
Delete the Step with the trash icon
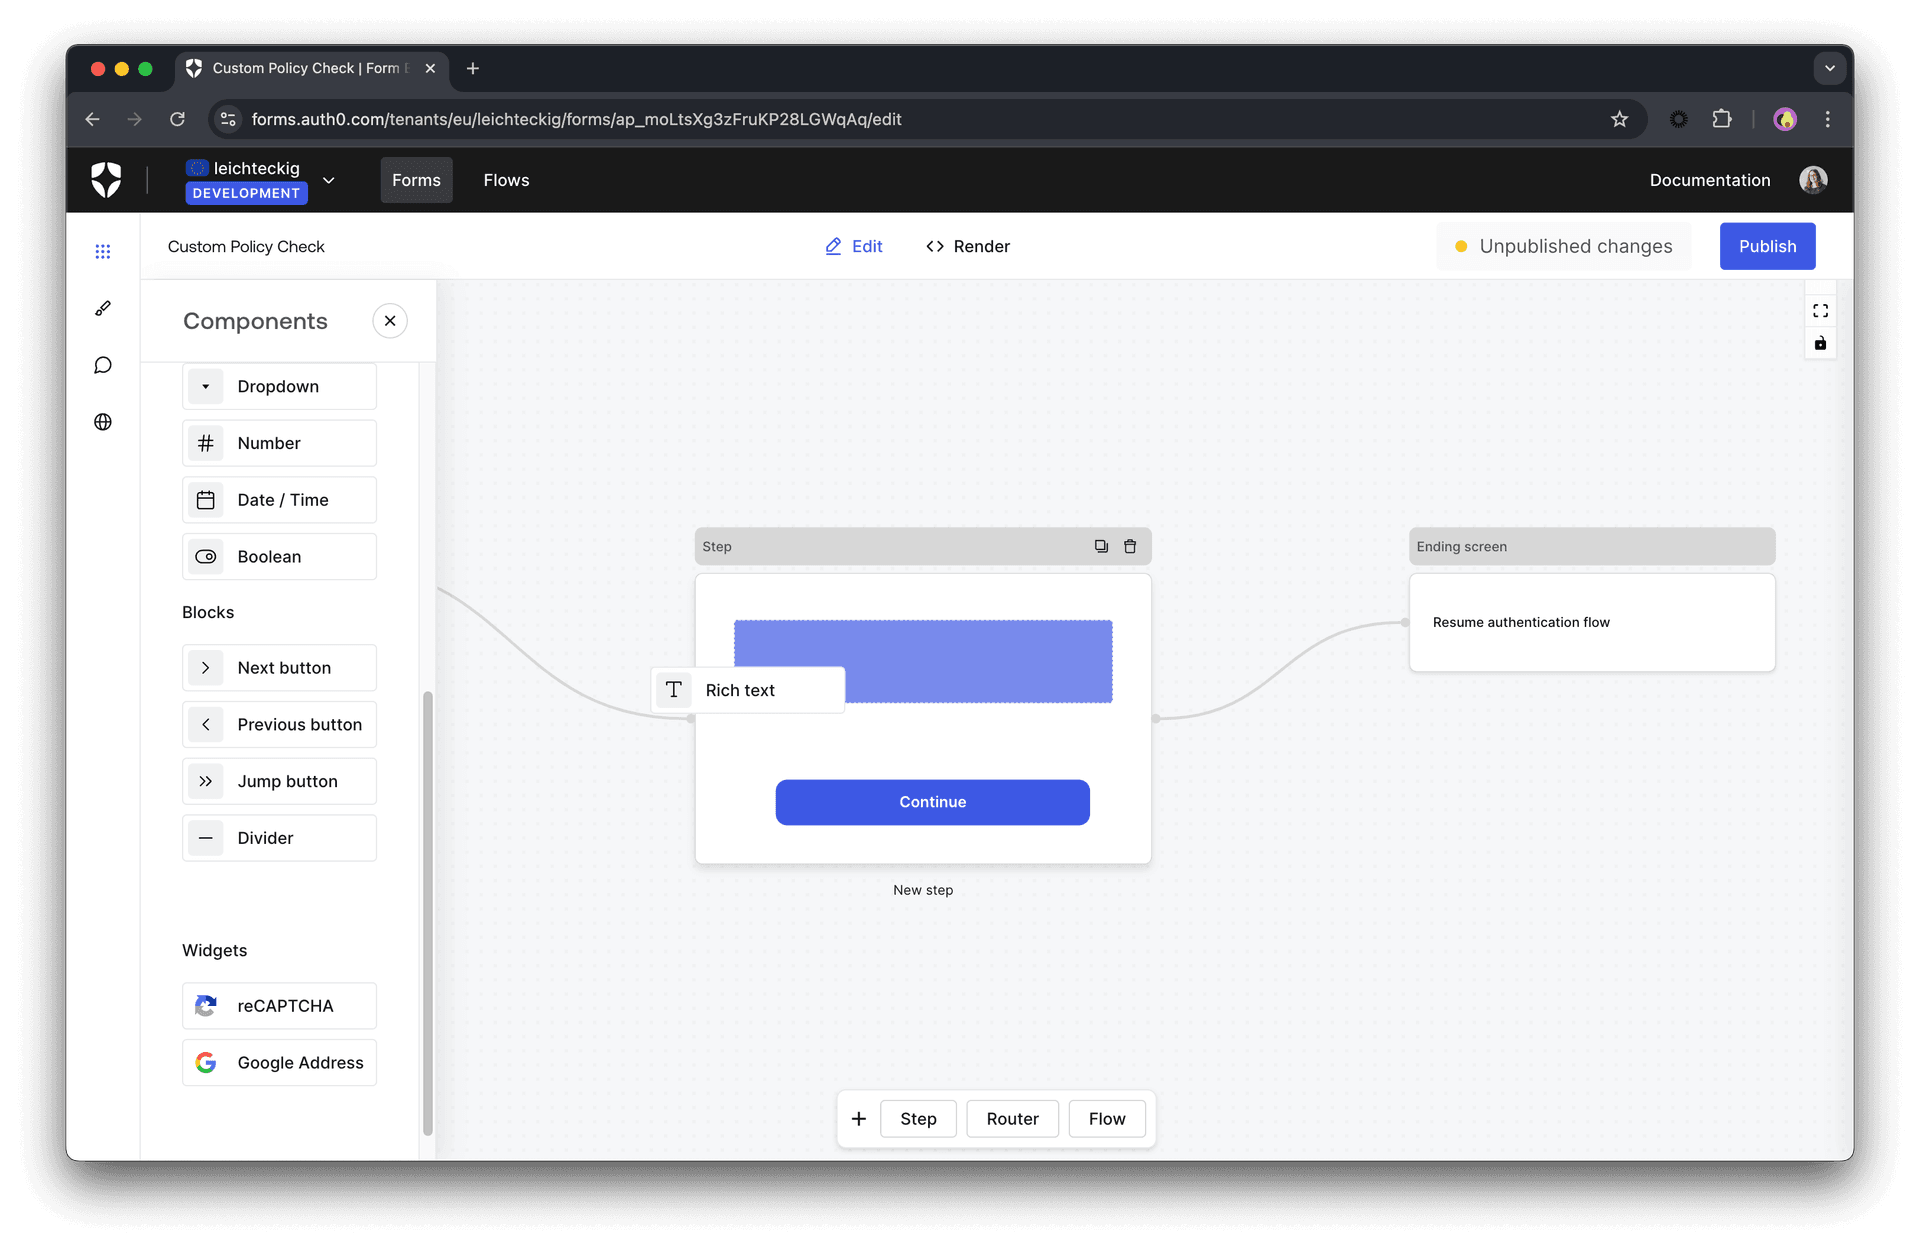pyautogui.click(x=1131, y=546)
